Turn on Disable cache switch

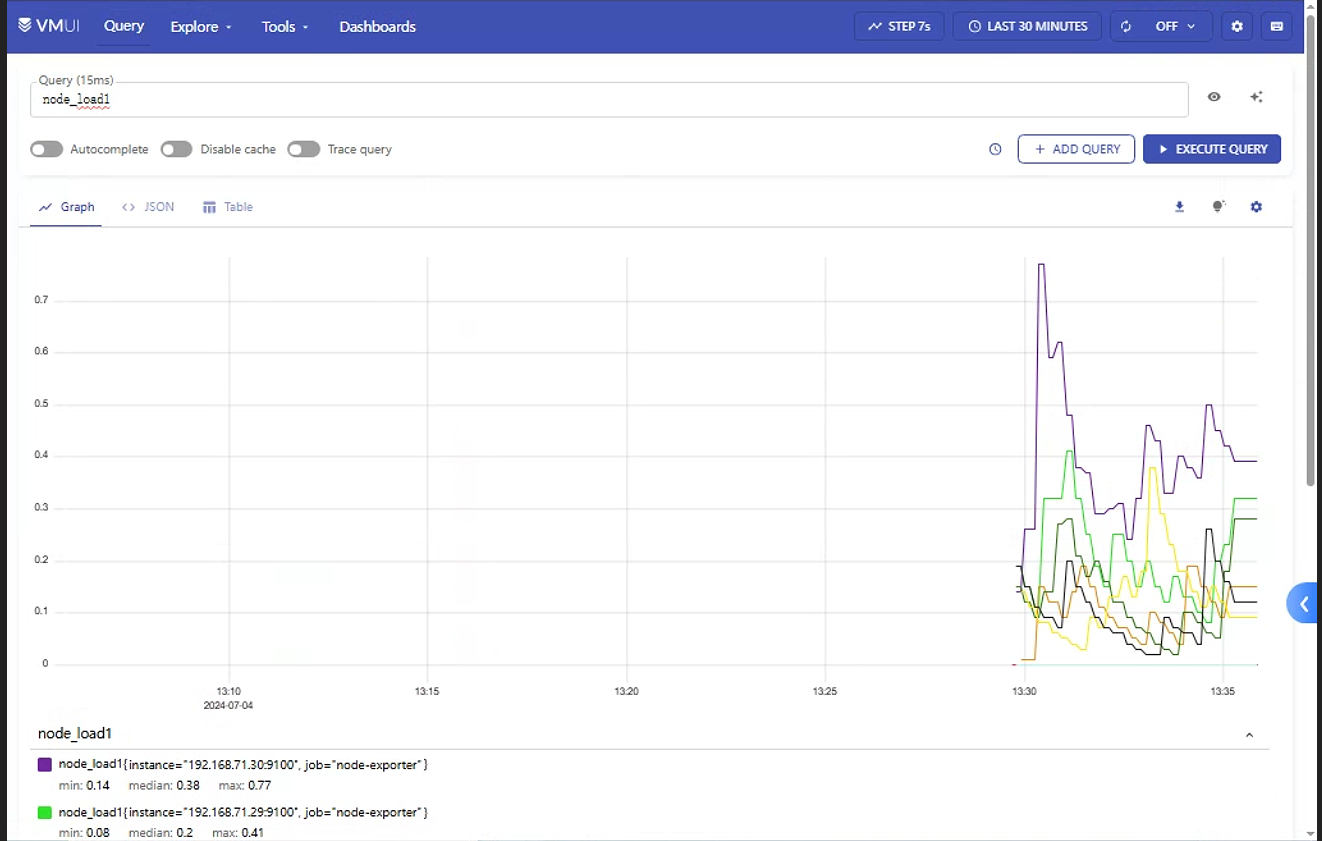pyautogui.click(x=176, y=149)
